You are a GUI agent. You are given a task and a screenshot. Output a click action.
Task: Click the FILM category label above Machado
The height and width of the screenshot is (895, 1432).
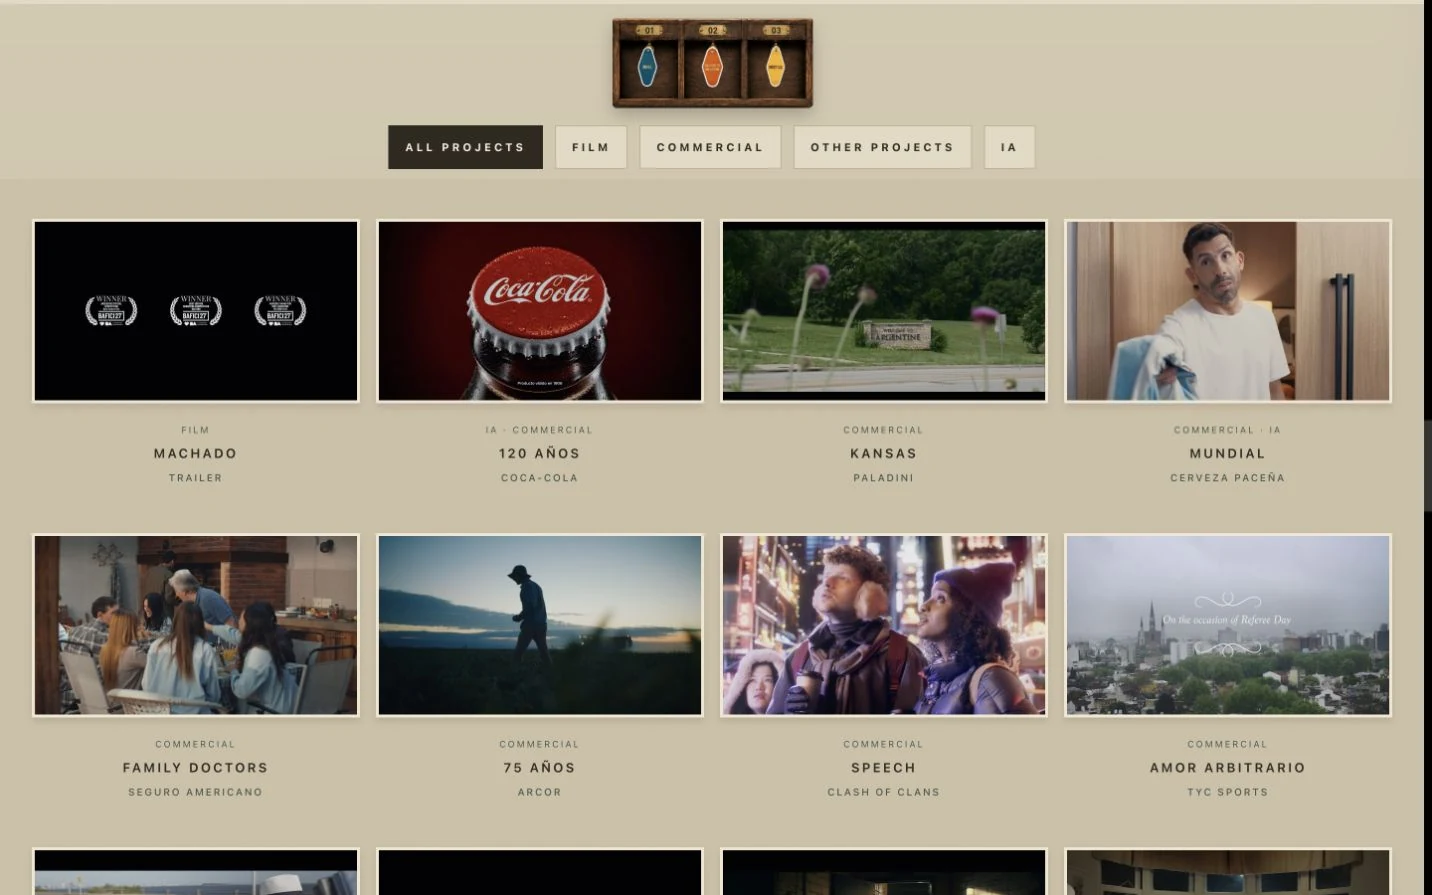[x=196, y=430]
